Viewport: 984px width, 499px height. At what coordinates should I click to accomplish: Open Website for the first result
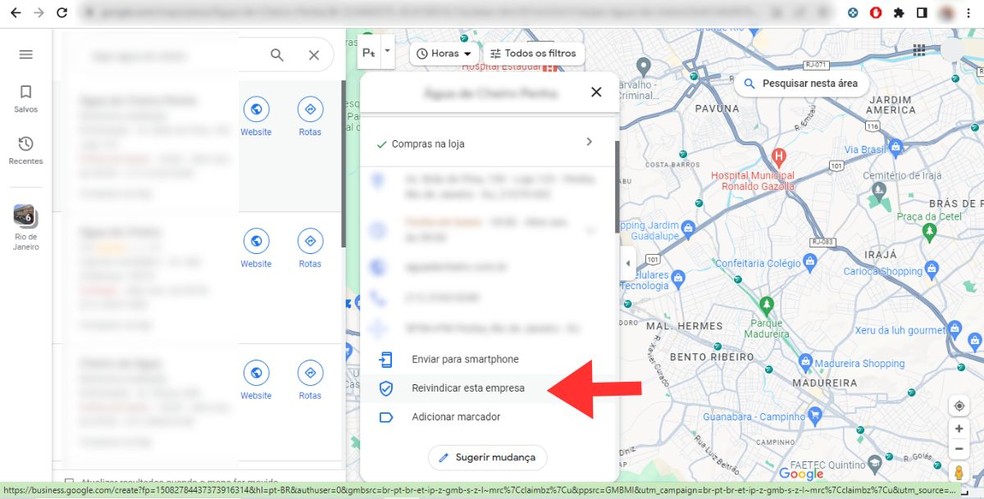256,117
